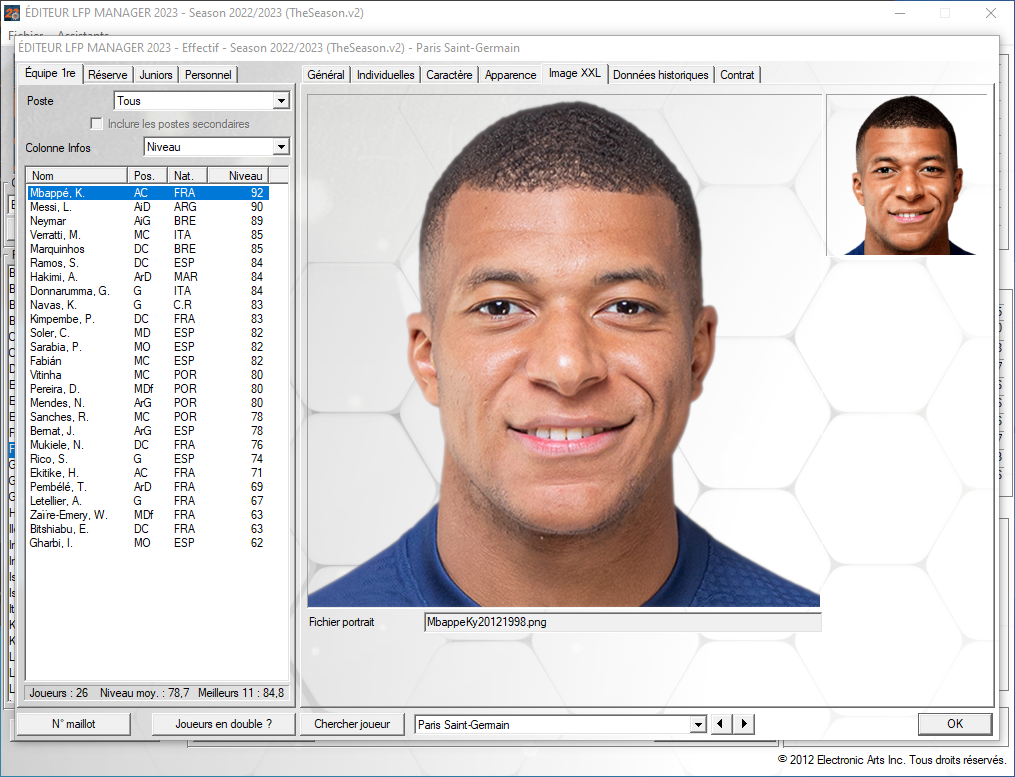Select player Navas, K. in list
1015x777 pixels.
(x=148, y=305)
